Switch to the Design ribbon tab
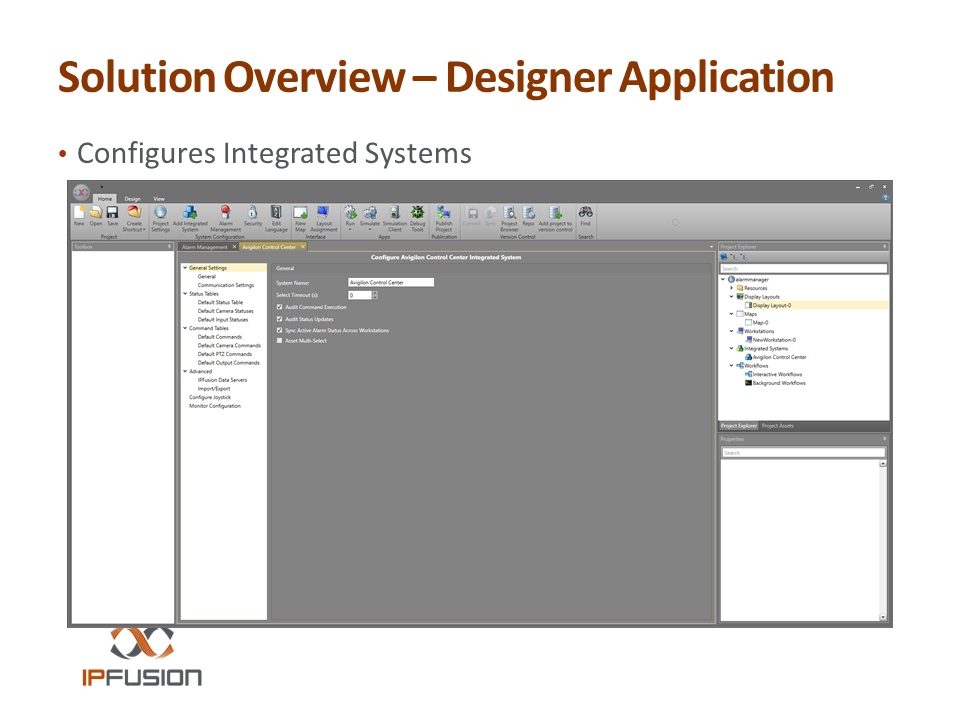The height and width of the screenshot is (720, 960). pyautogui.click(x=133, y=199)
